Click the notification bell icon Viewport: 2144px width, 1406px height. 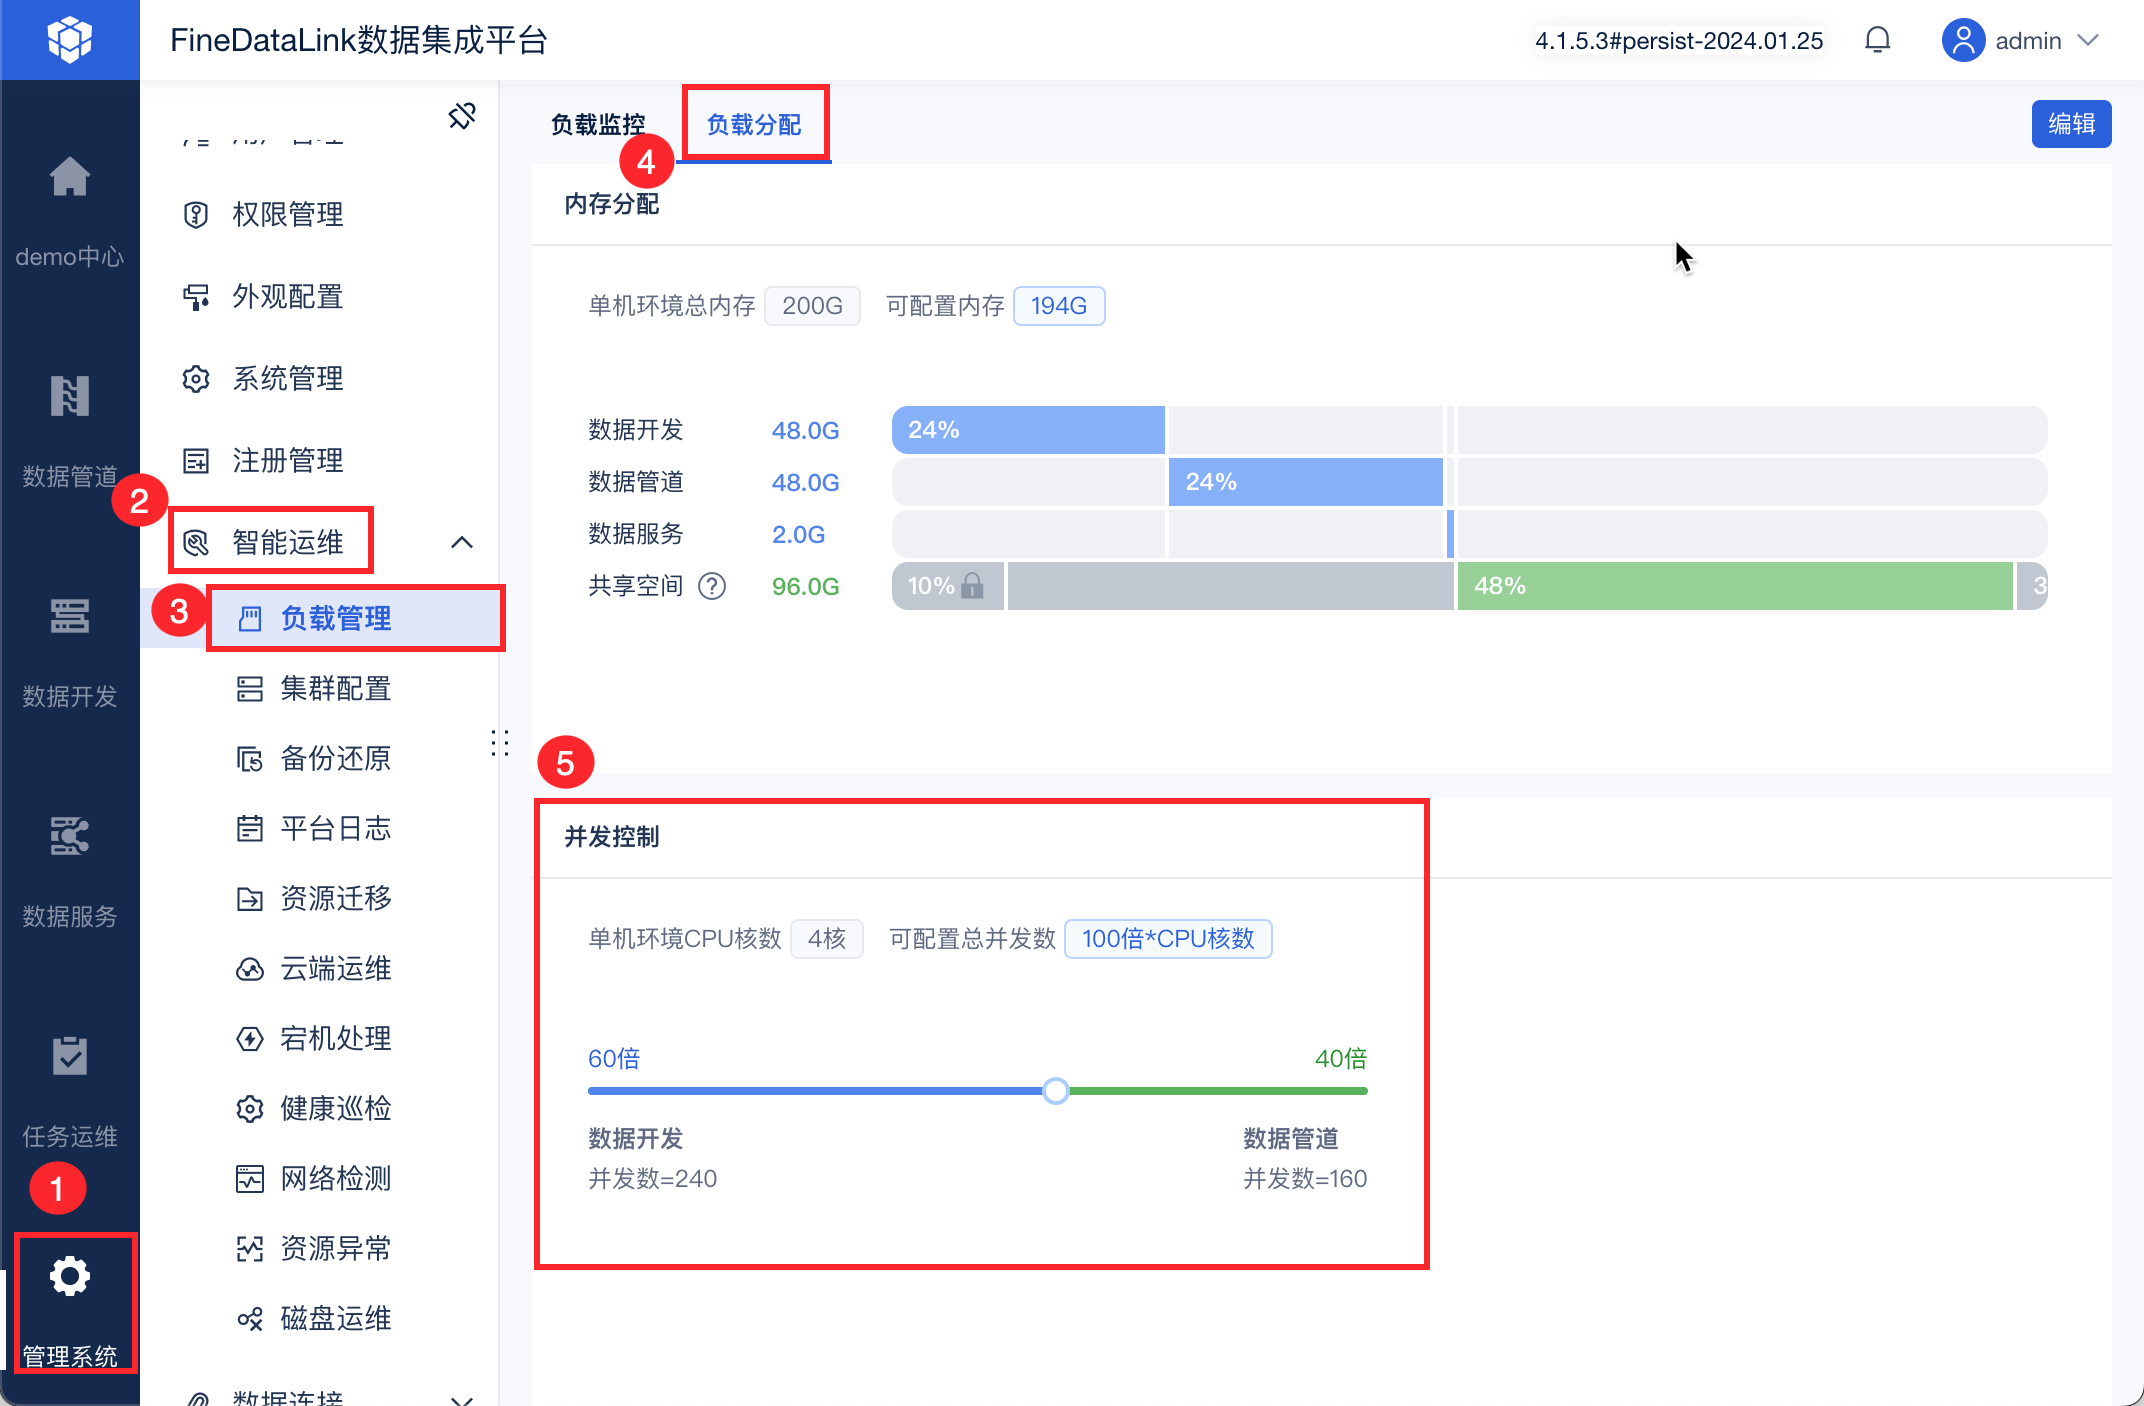click(x=1877, y=40)
